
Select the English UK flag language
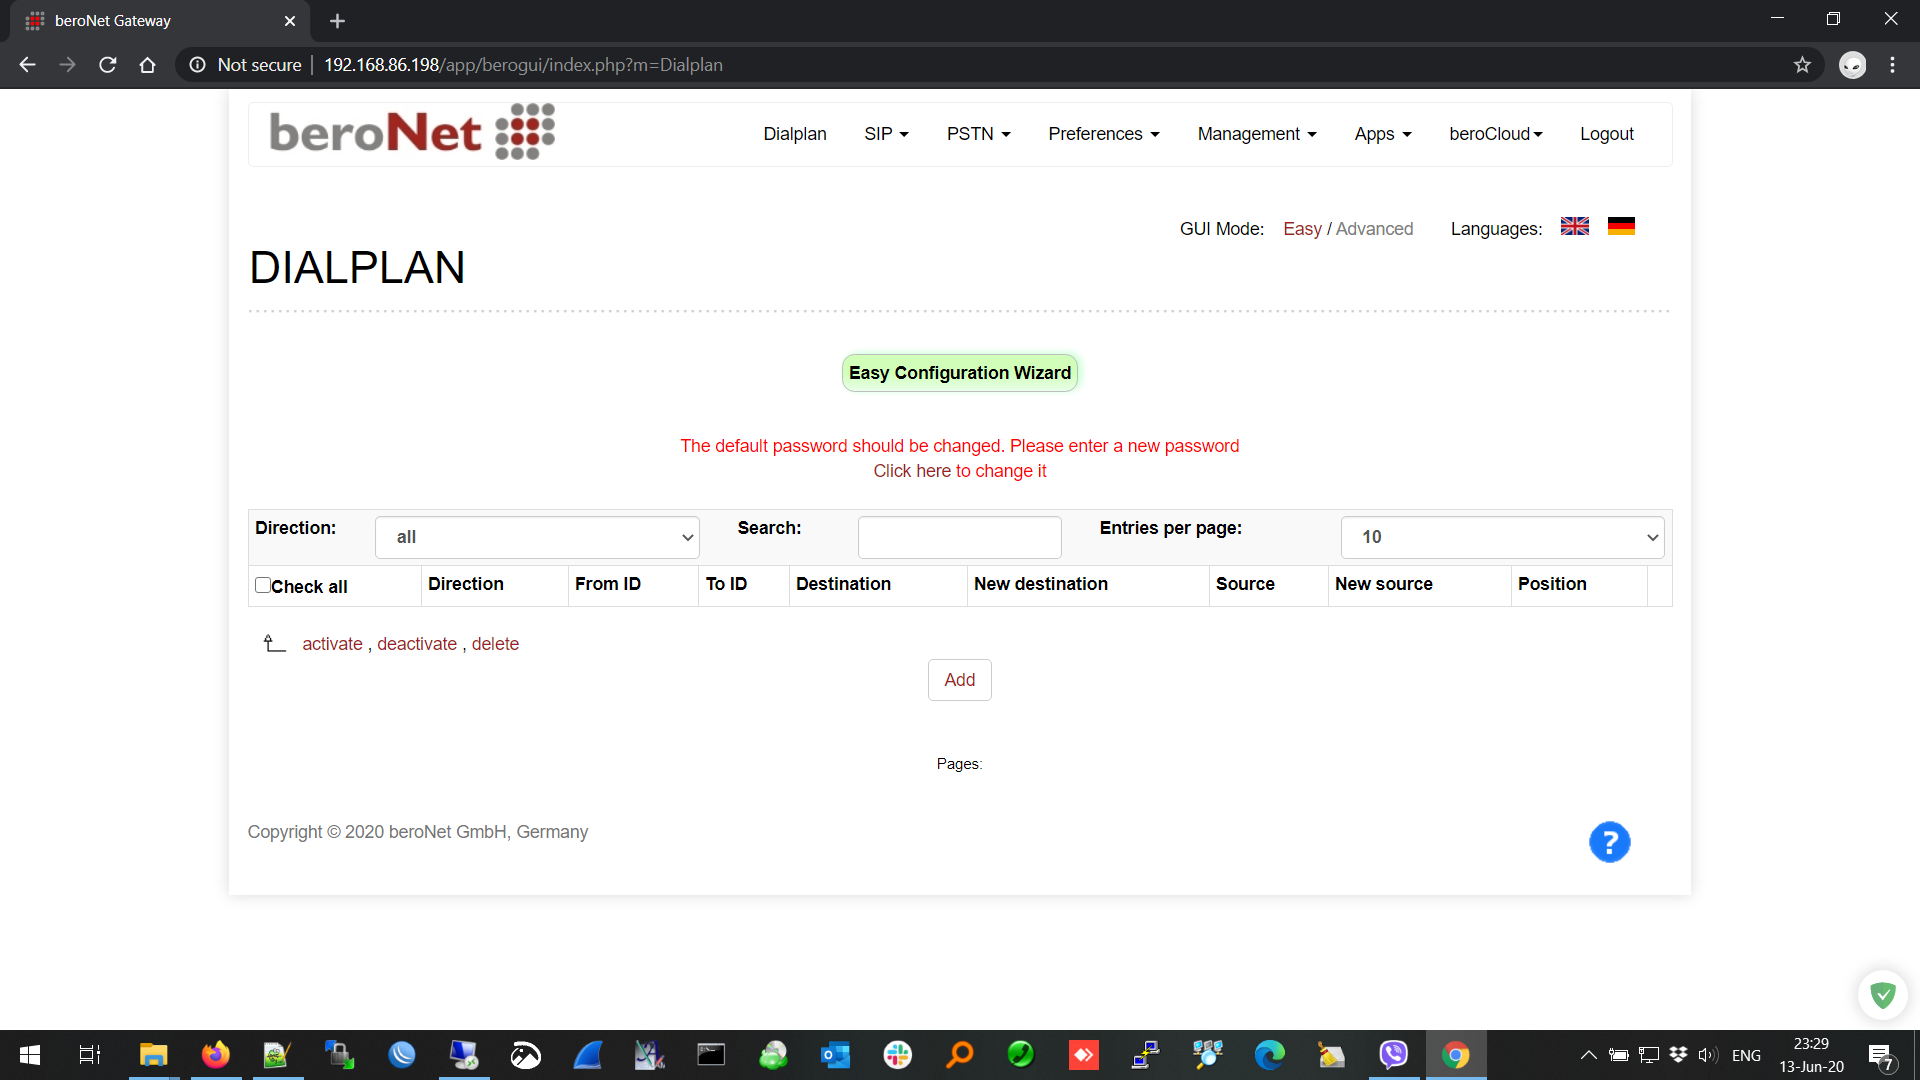coord(1574,227)
